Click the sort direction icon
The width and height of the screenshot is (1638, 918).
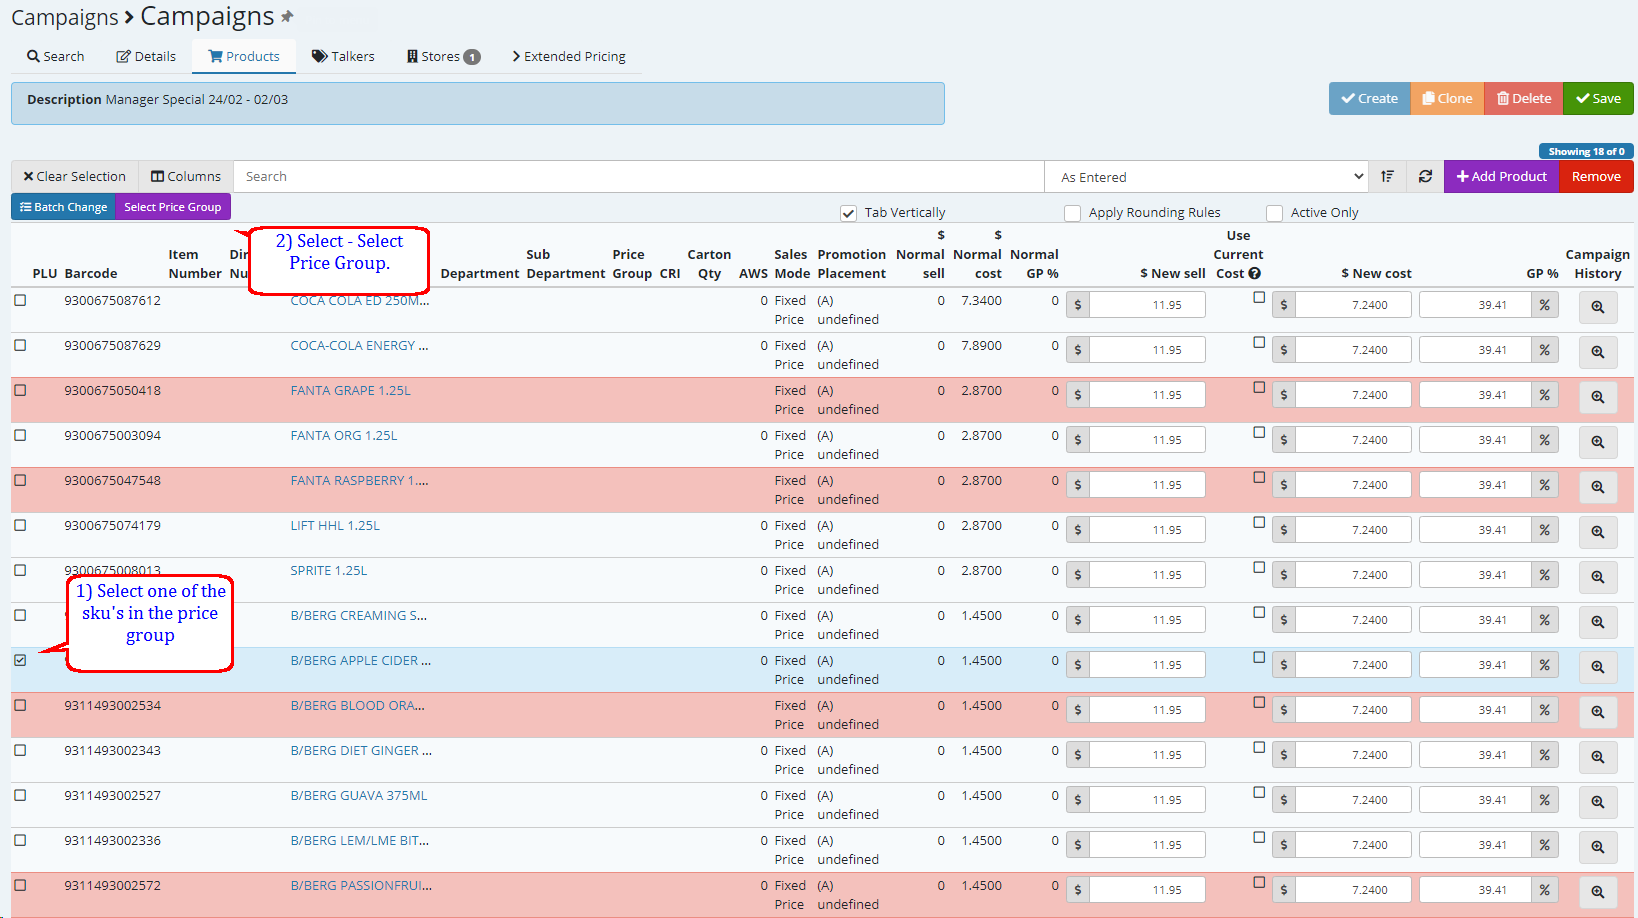[x=1388, y=176]
